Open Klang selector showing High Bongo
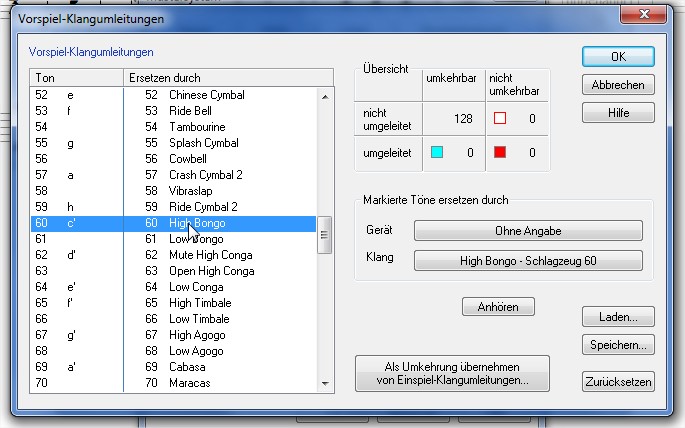Image resolution: width=685 pixels, height=428 pixels. pos(528,261)
